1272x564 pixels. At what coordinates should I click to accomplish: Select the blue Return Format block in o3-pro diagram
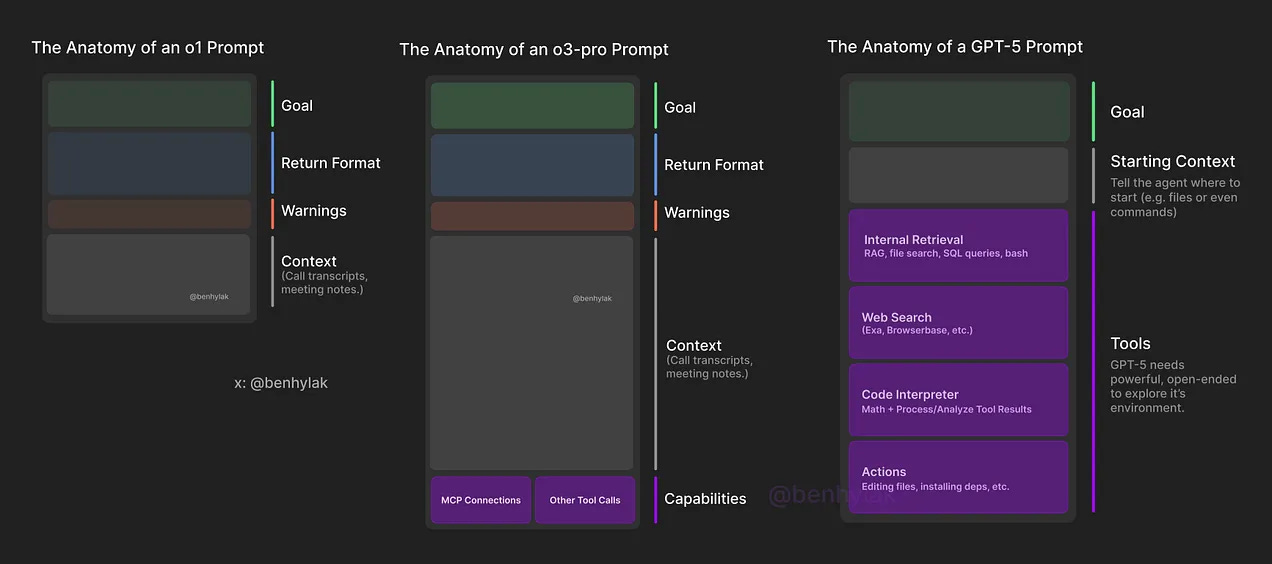pyautogui.click(x=533, y=165)
